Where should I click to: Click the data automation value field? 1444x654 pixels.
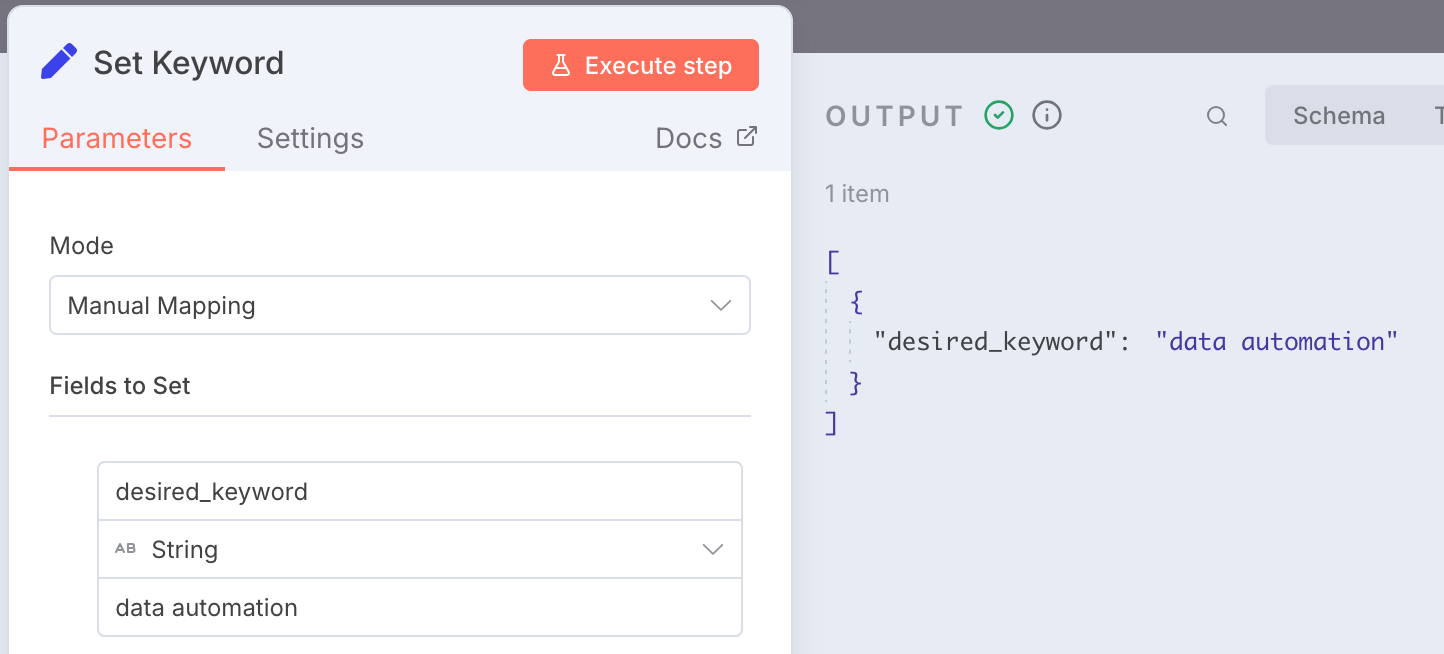point(419,608)
